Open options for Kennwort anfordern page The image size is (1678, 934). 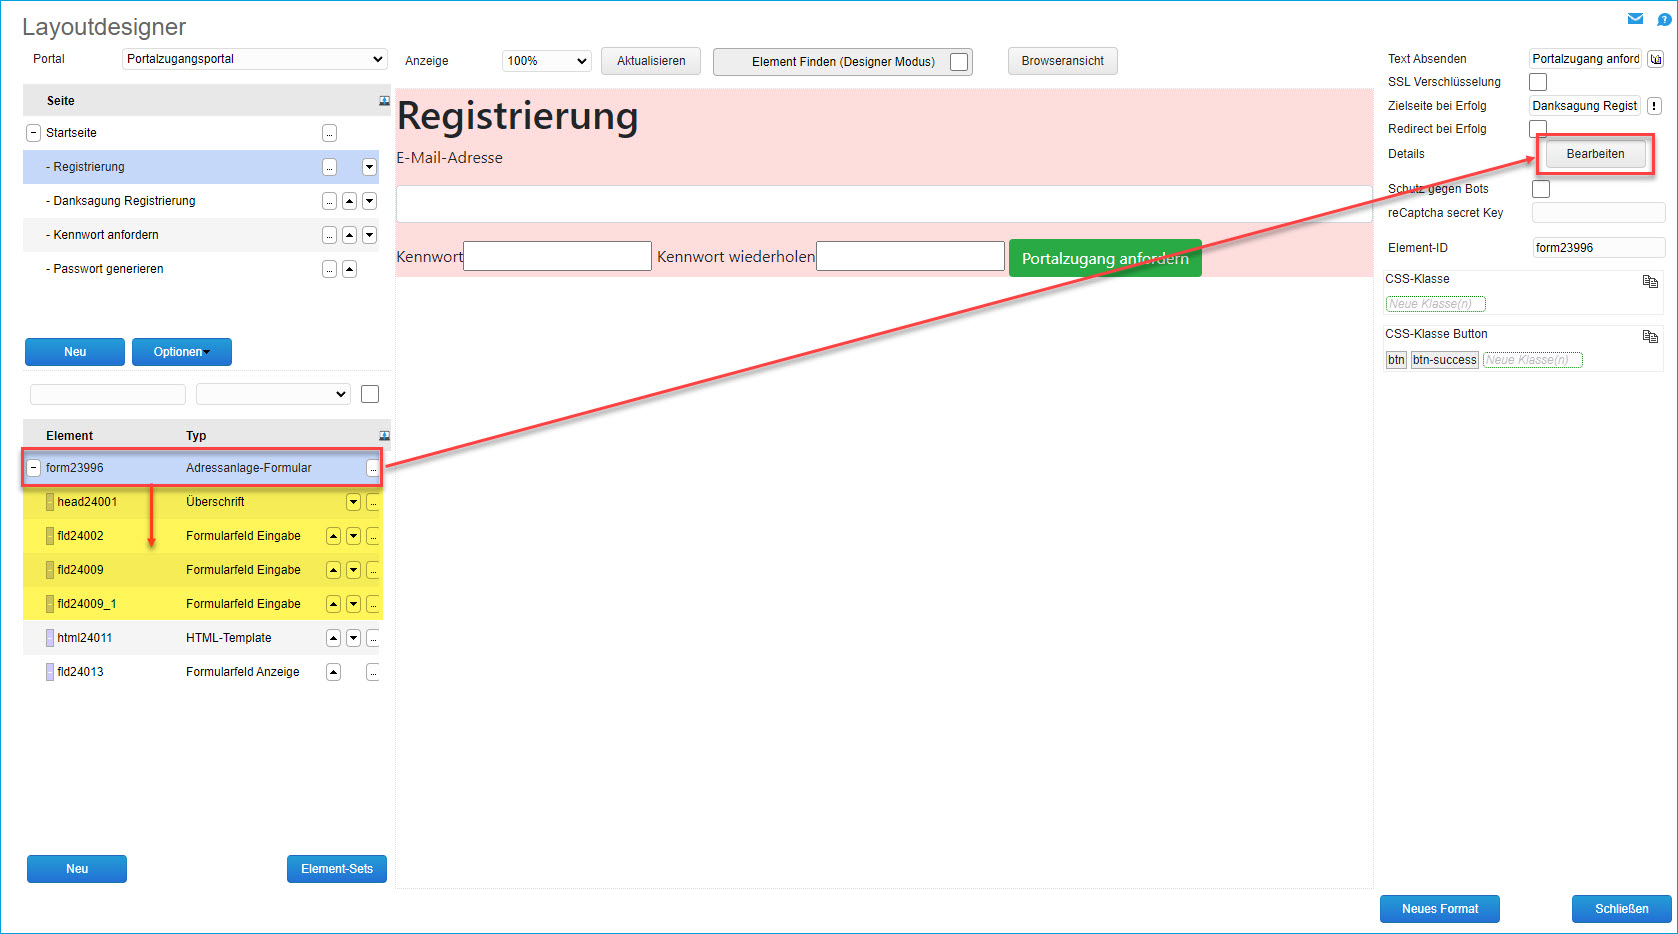[x=329, y=235]
